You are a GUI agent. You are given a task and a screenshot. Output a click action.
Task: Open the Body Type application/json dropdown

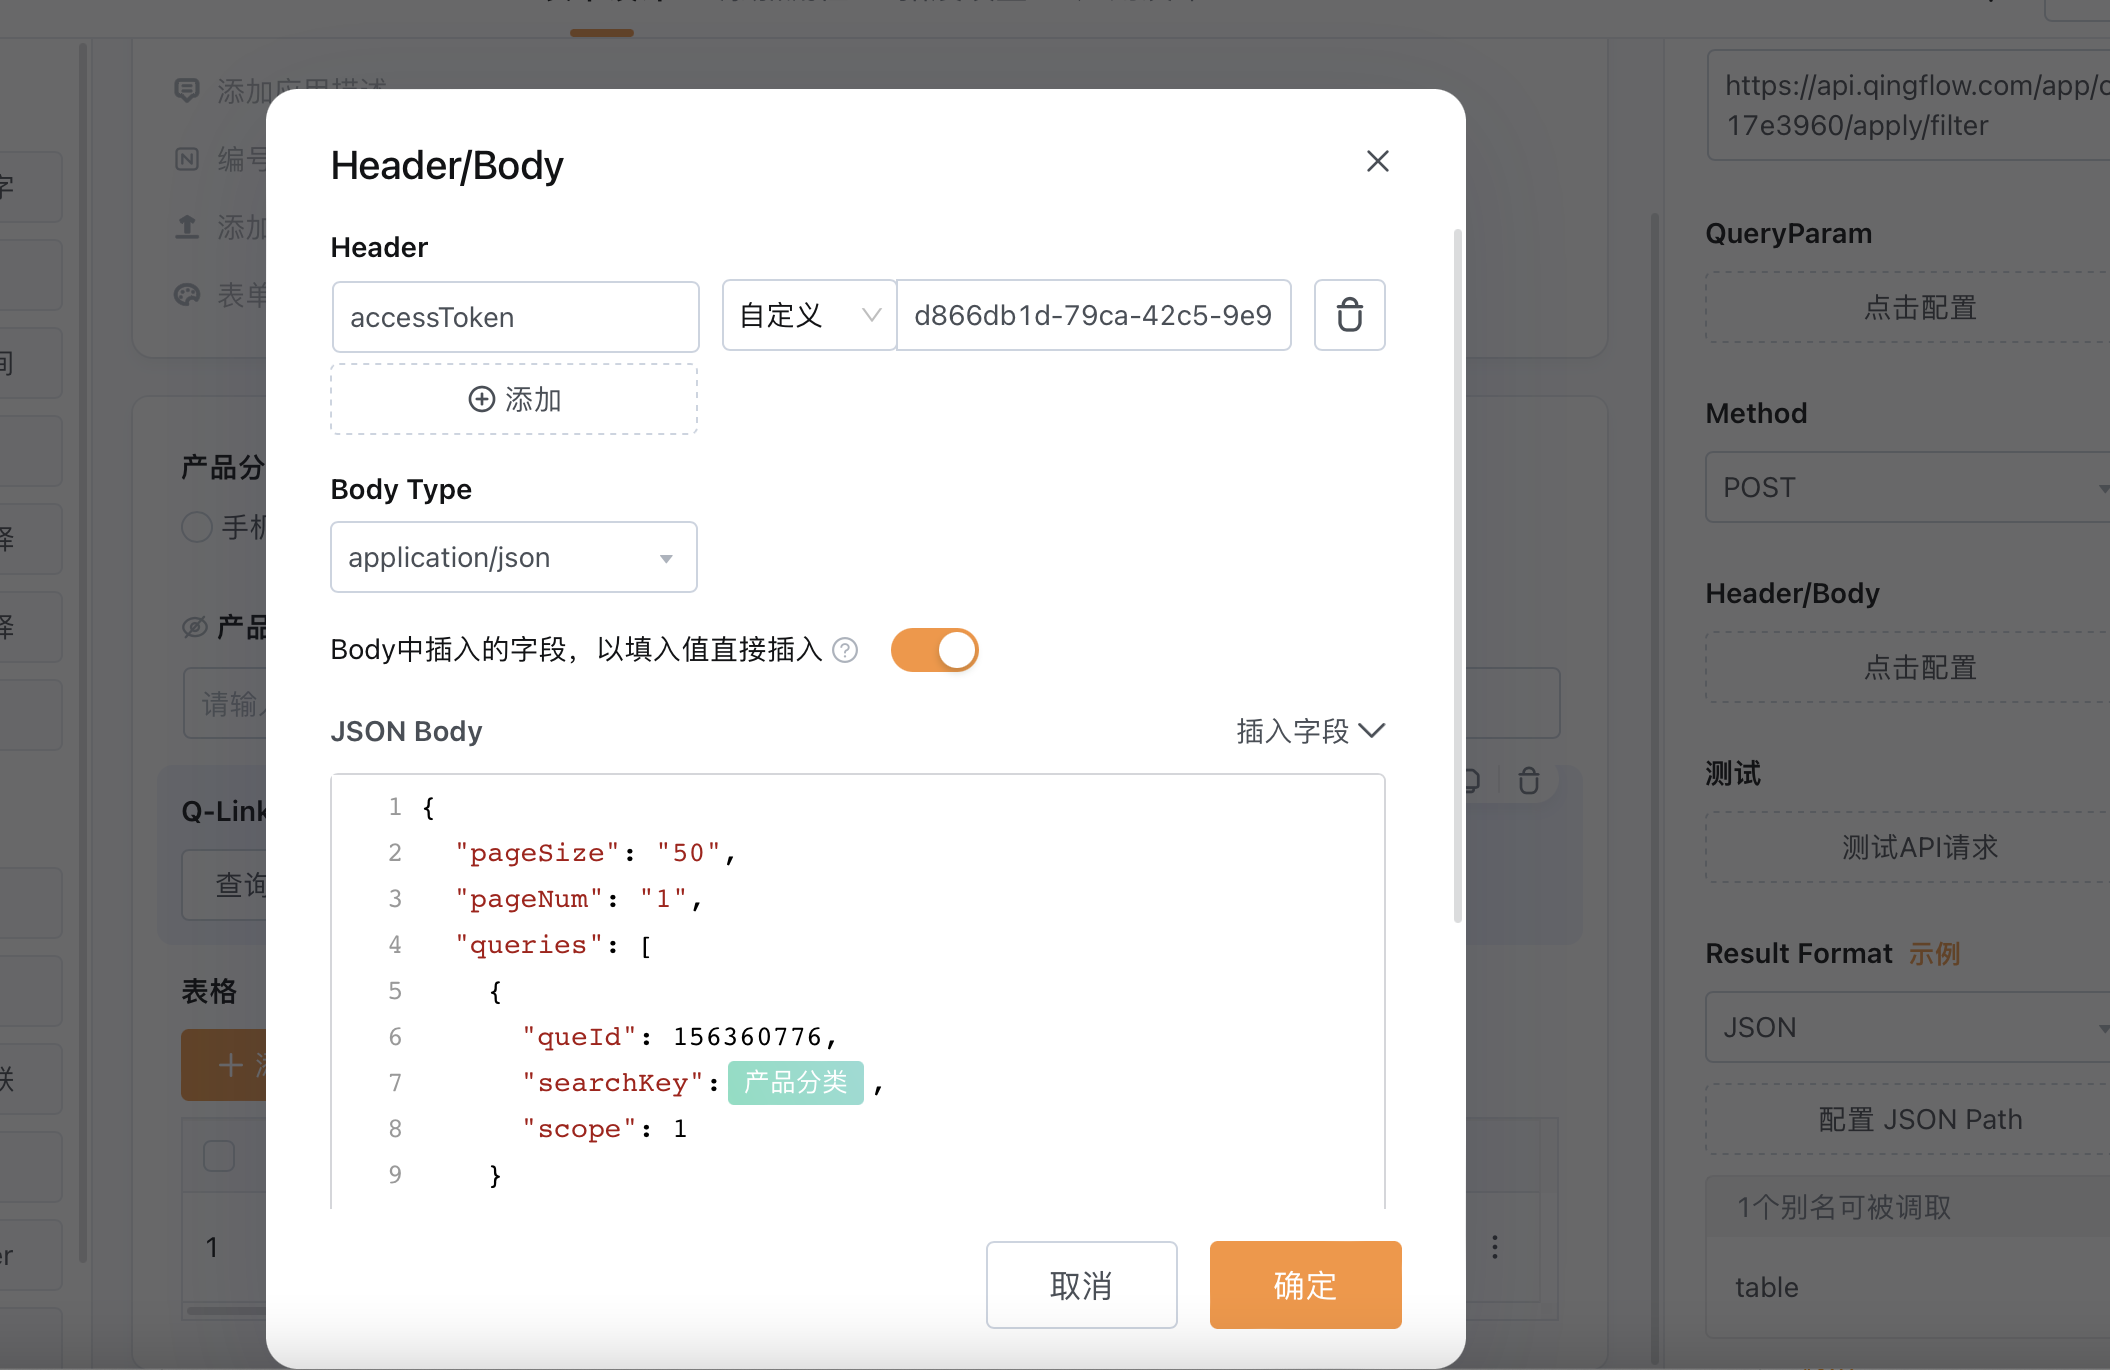click(x=514, y=557)
